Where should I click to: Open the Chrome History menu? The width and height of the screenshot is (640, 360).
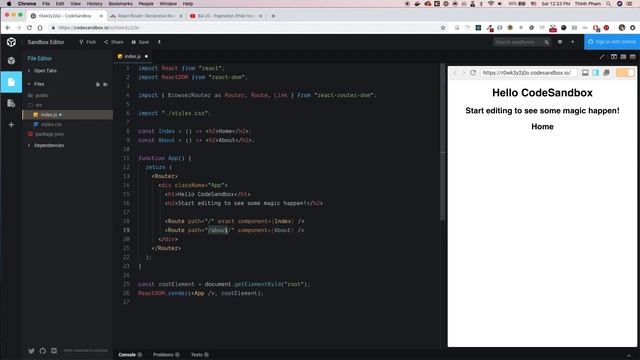[x=94, y=4]
